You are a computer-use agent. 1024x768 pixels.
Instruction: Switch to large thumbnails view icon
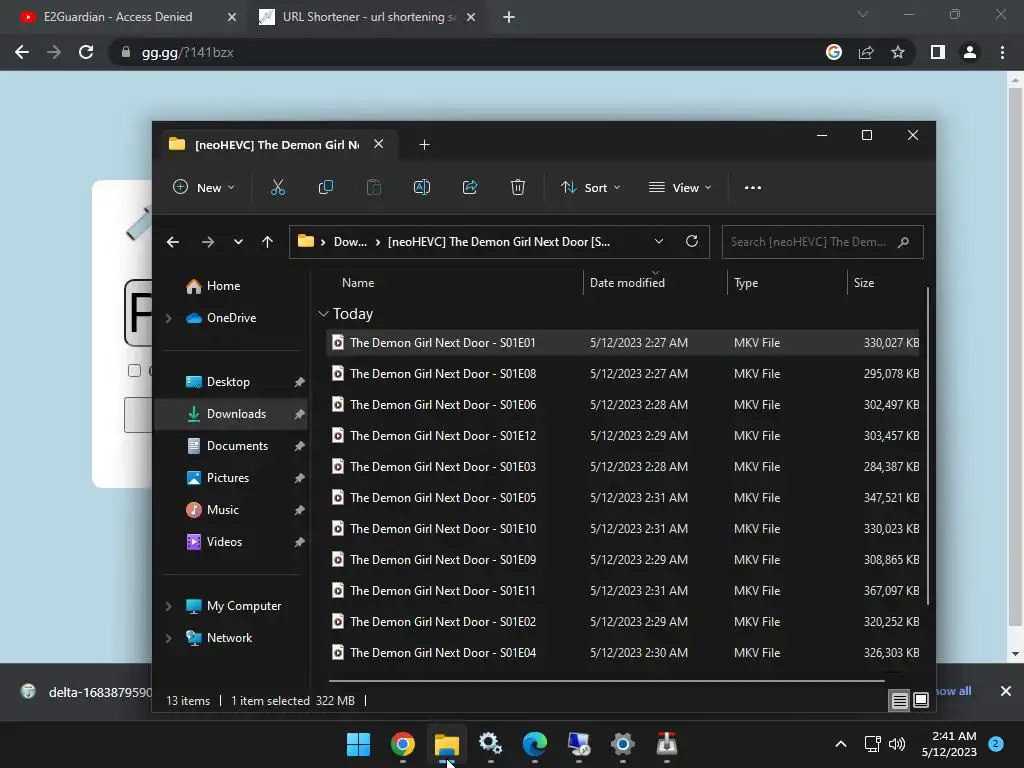921,701
